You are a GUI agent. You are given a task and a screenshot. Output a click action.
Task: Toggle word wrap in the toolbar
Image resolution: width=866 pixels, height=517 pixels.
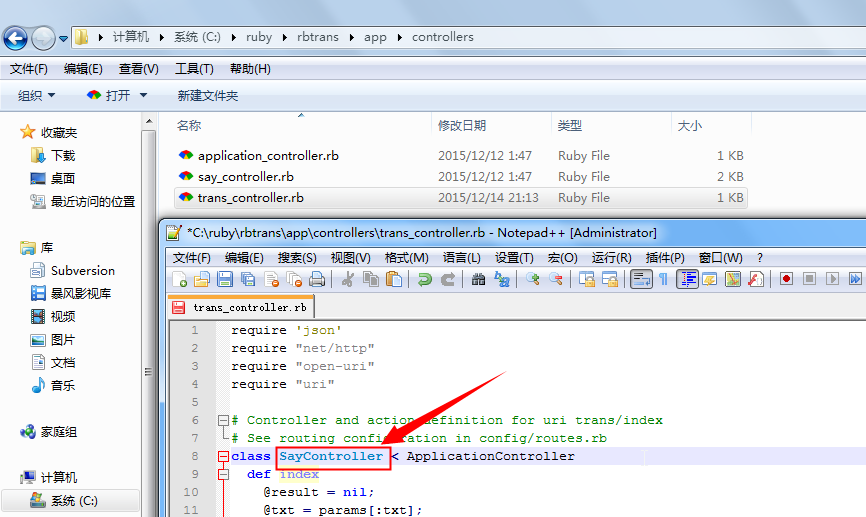[641, 279]
